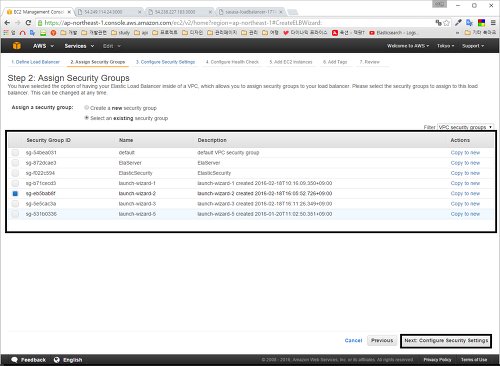Select step 2 Assign Security Groups tab
Viewport: 500px width, 366px height.
(x=98, y=62)
